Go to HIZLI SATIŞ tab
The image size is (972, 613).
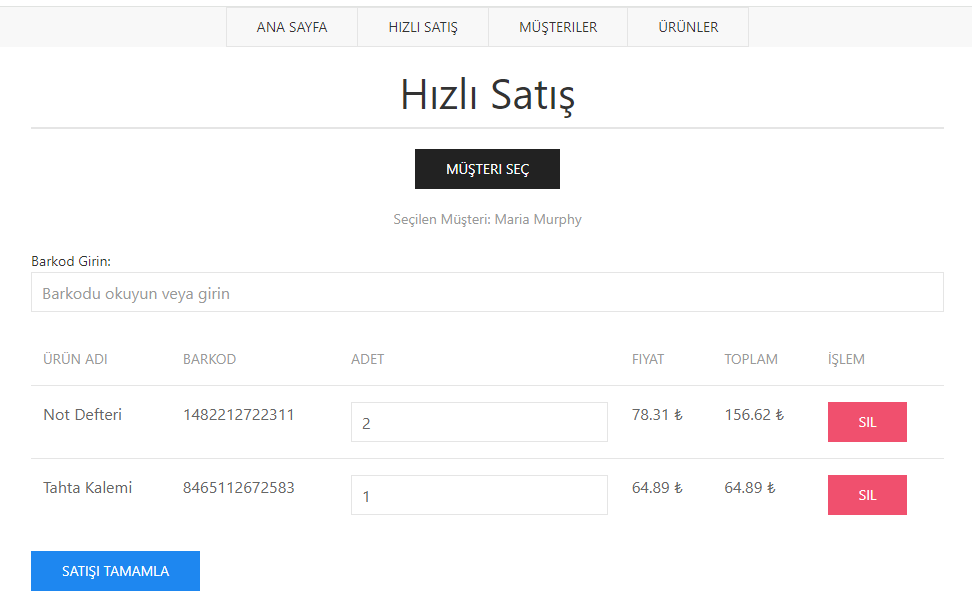pyautogui.click(x=423, y=27)
